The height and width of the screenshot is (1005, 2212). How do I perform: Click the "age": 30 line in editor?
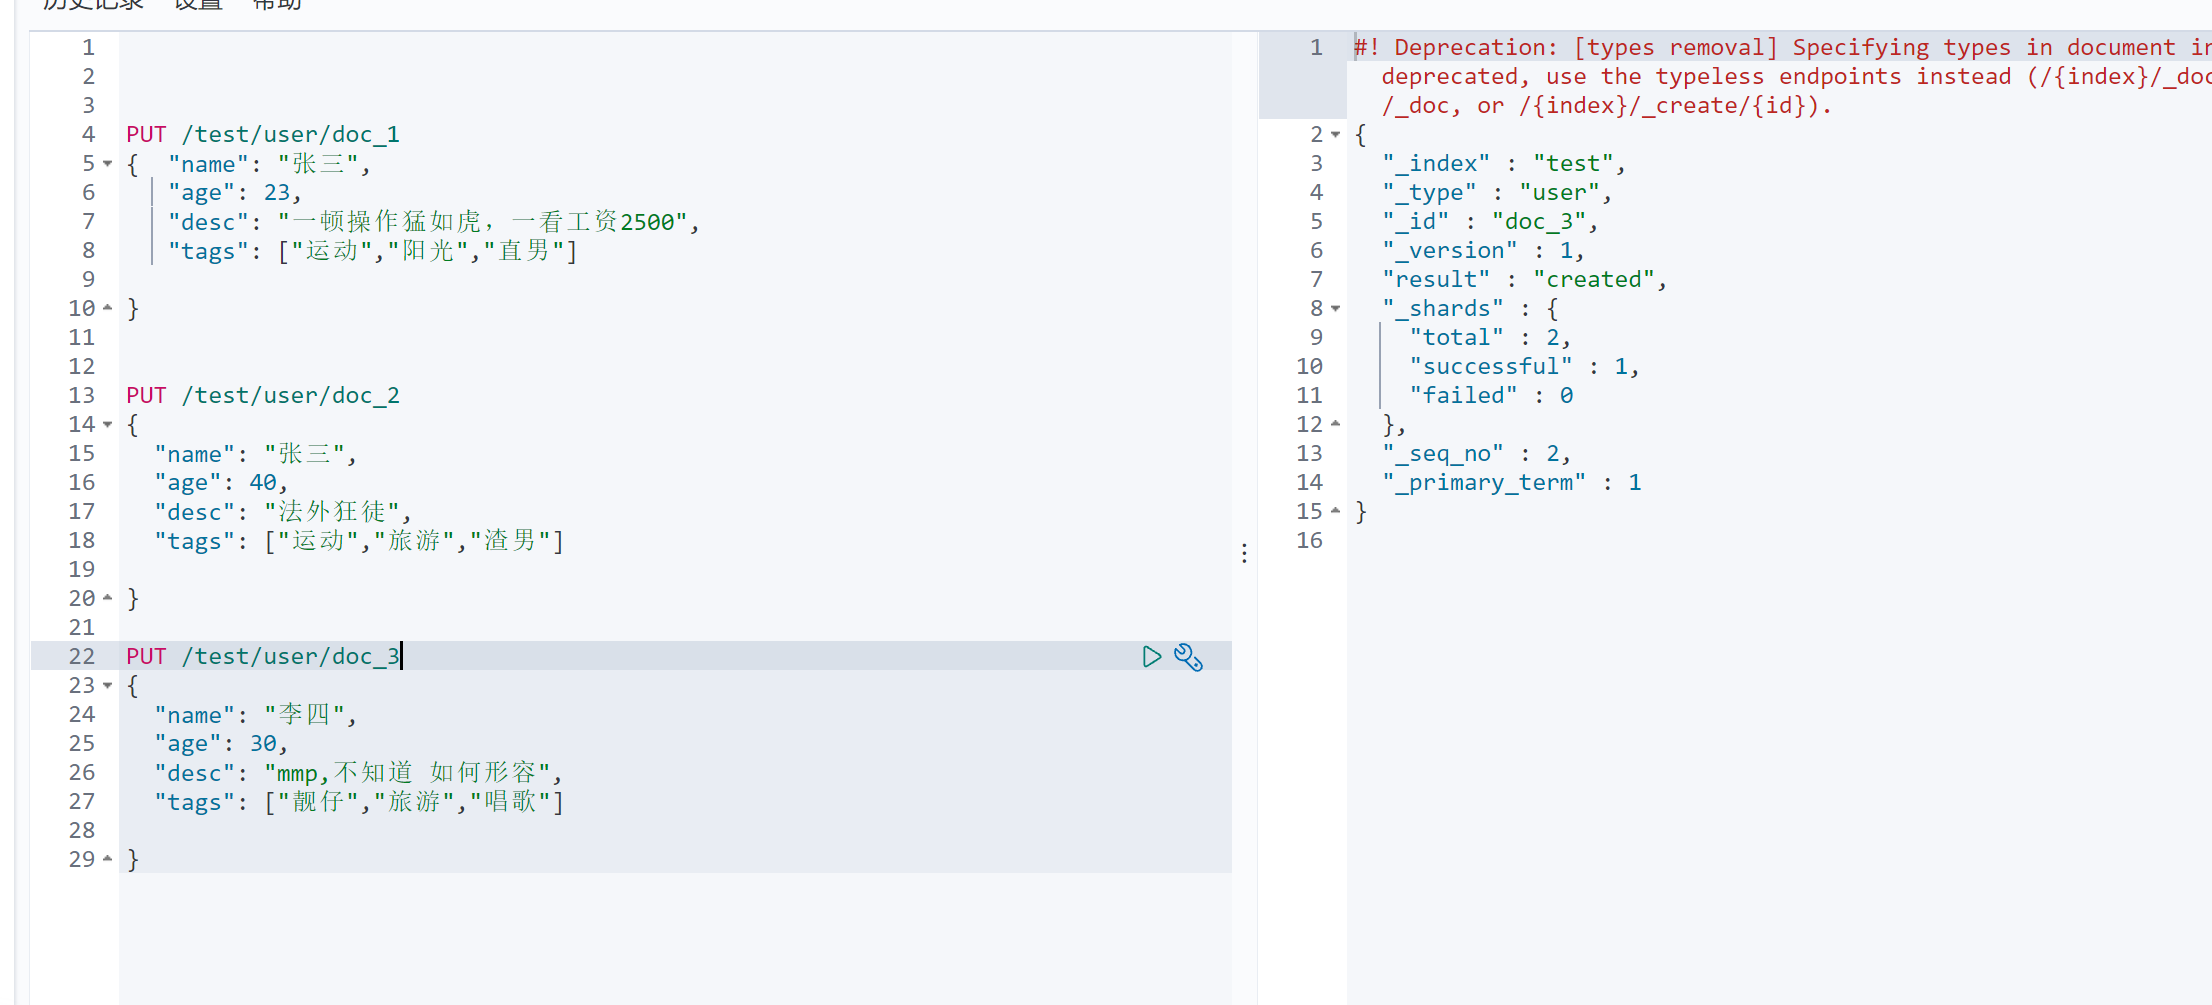pyautogui.click(x=221, y=743)
